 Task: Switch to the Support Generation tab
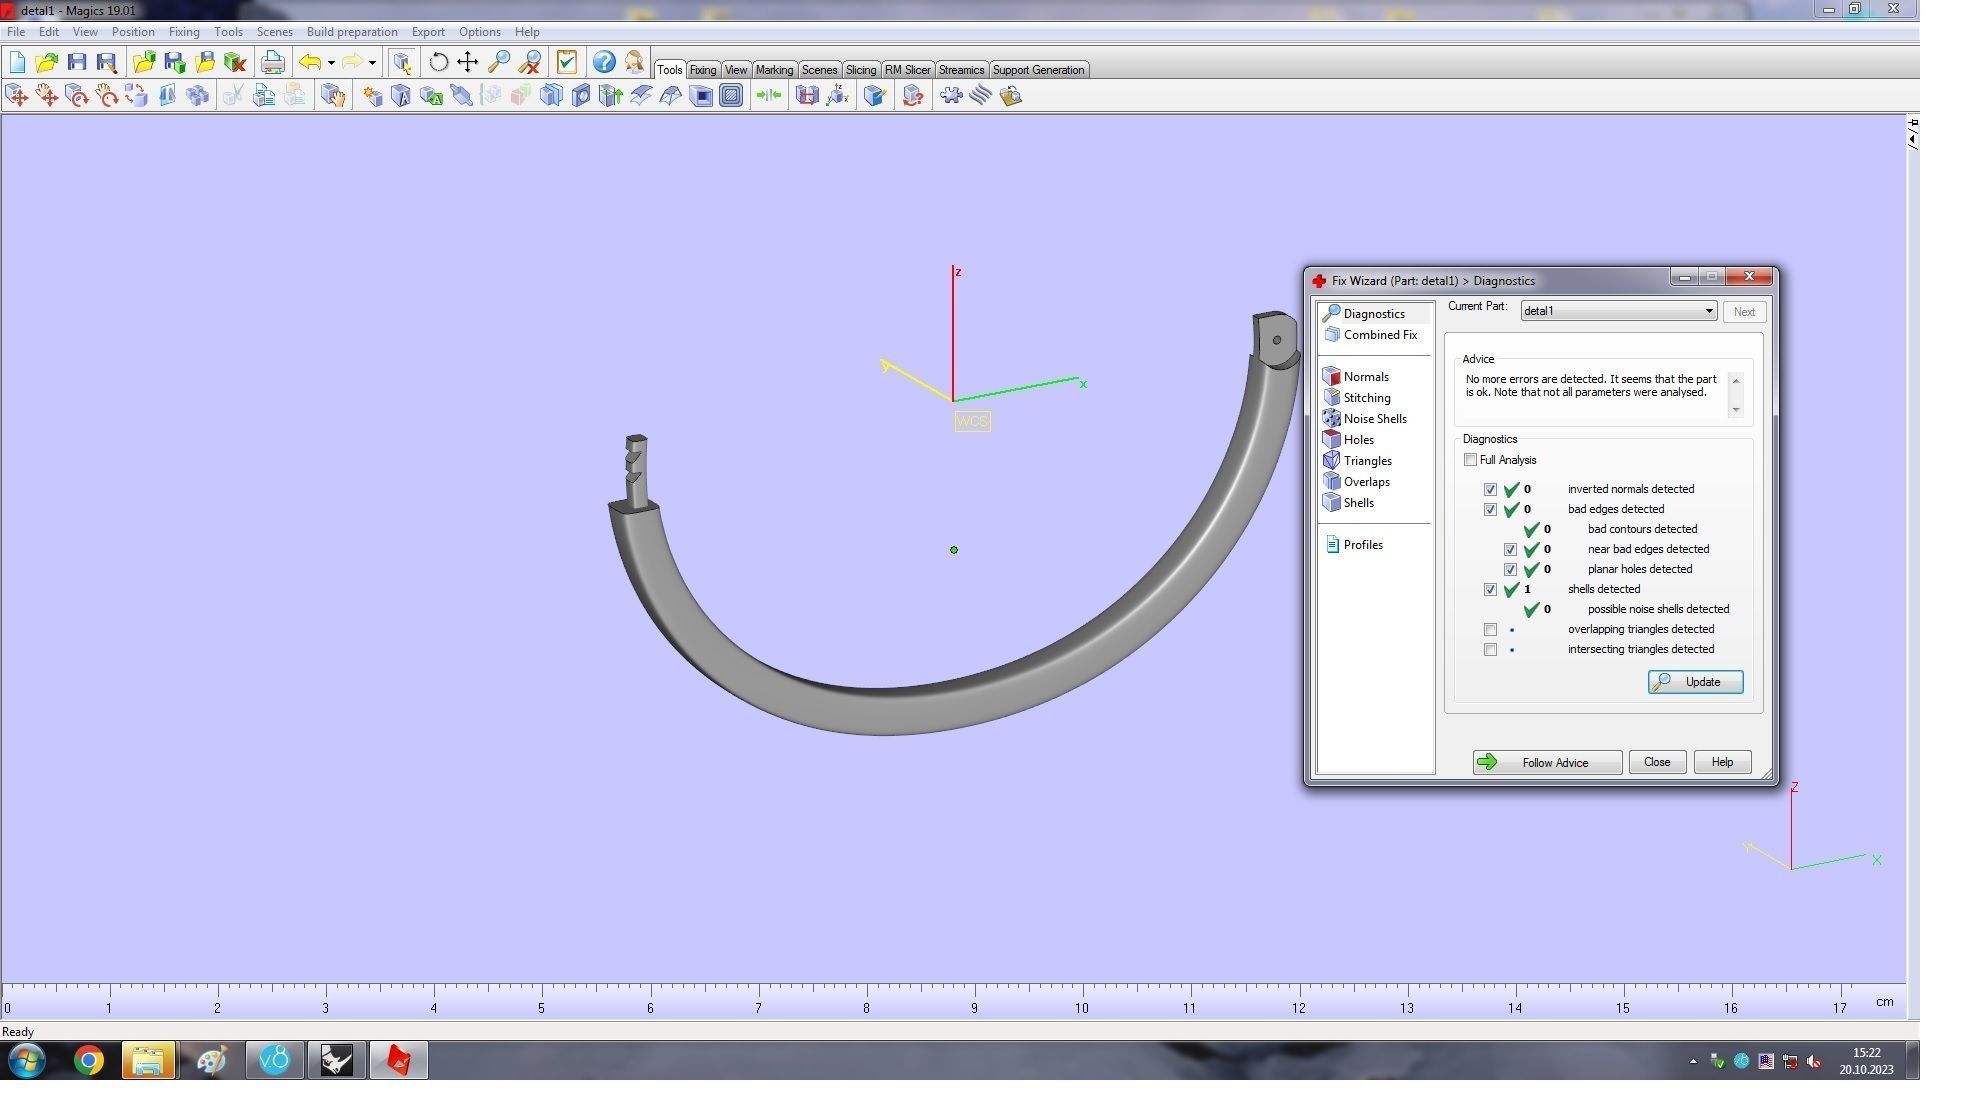1037,70
